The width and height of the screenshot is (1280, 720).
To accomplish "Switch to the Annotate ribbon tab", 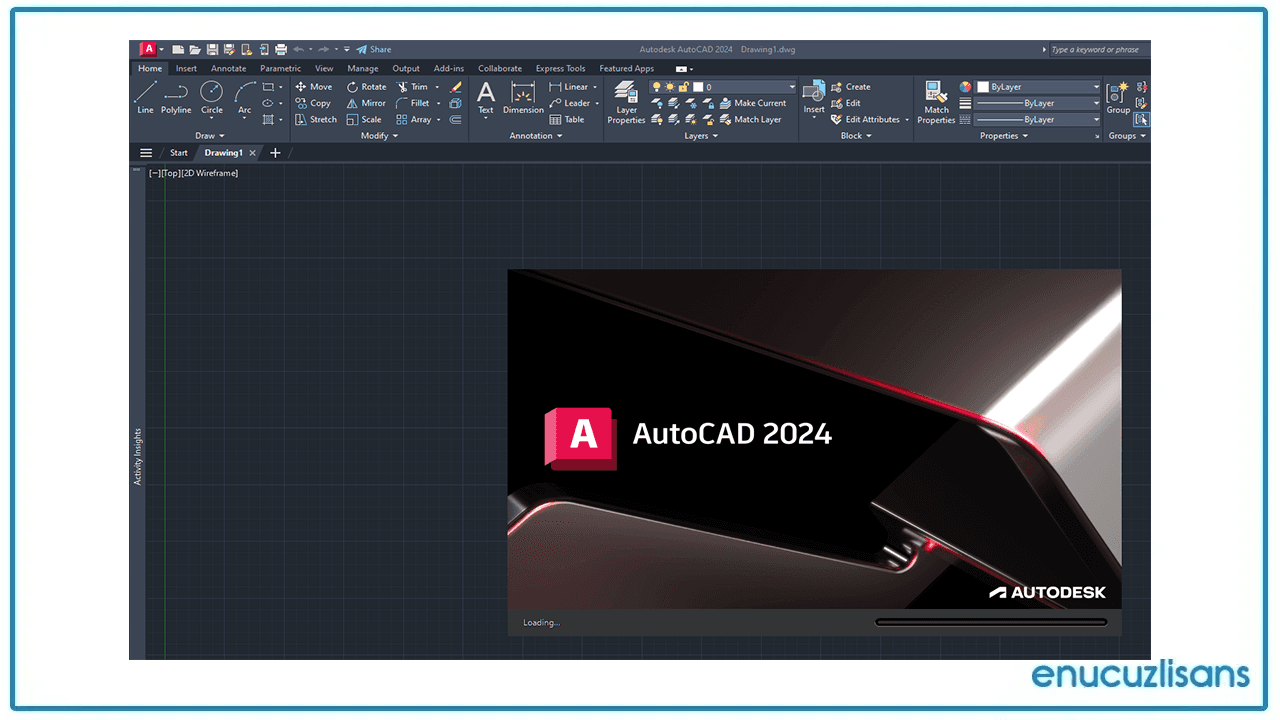I will tap(229, 69).
